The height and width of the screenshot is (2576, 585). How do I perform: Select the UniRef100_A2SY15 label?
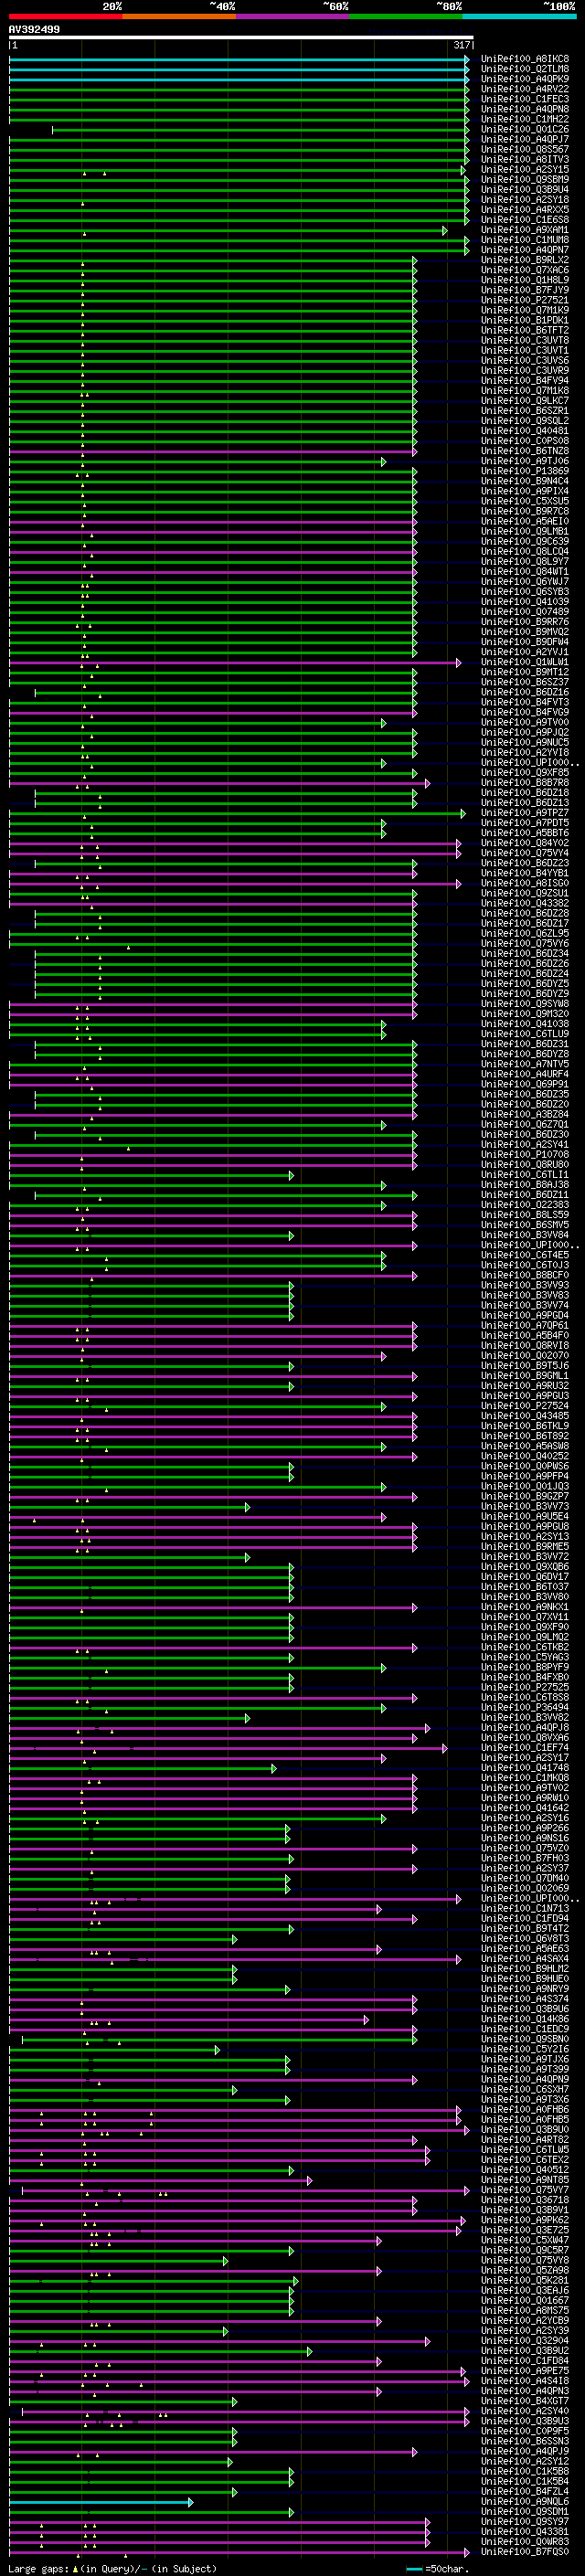525,169
